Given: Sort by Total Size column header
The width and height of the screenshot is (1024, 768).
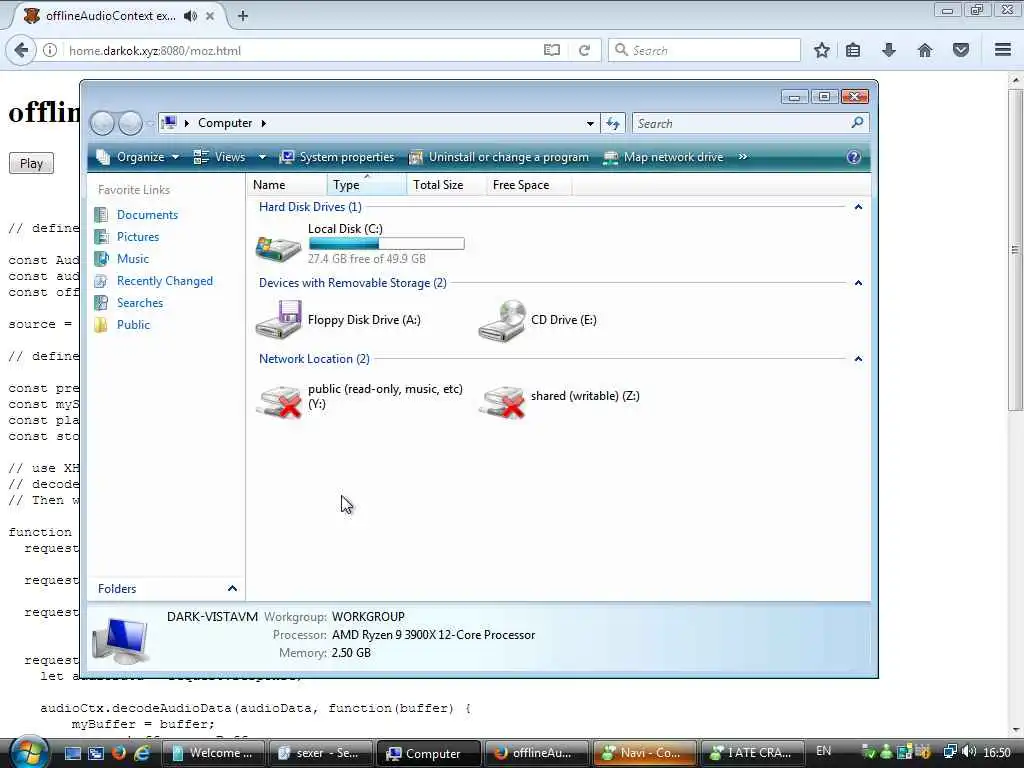Looking at the screenshot, I should [x=446, y=185].
